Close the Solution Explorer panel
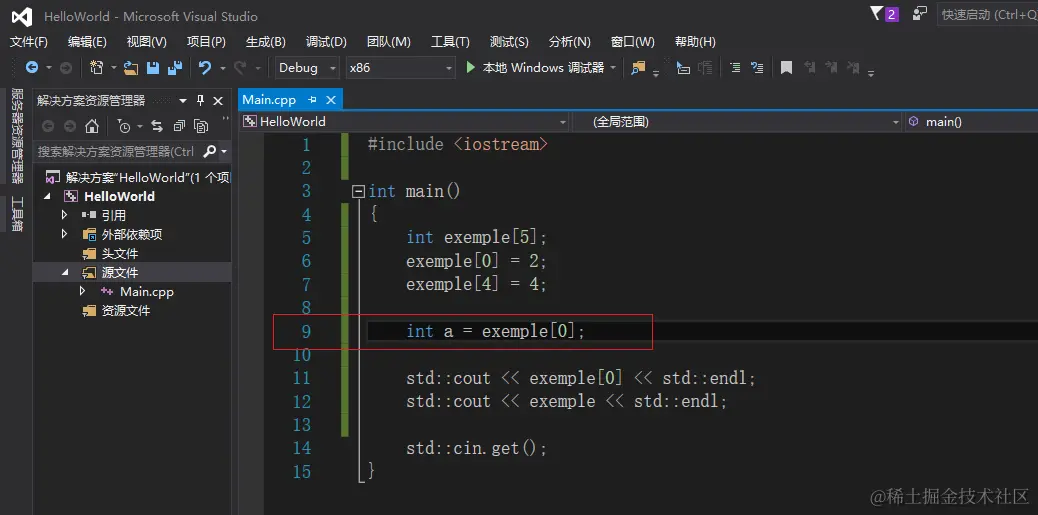Image resolution: width=1038 pixels, height=515 pixels. click(x=218, y=101)
